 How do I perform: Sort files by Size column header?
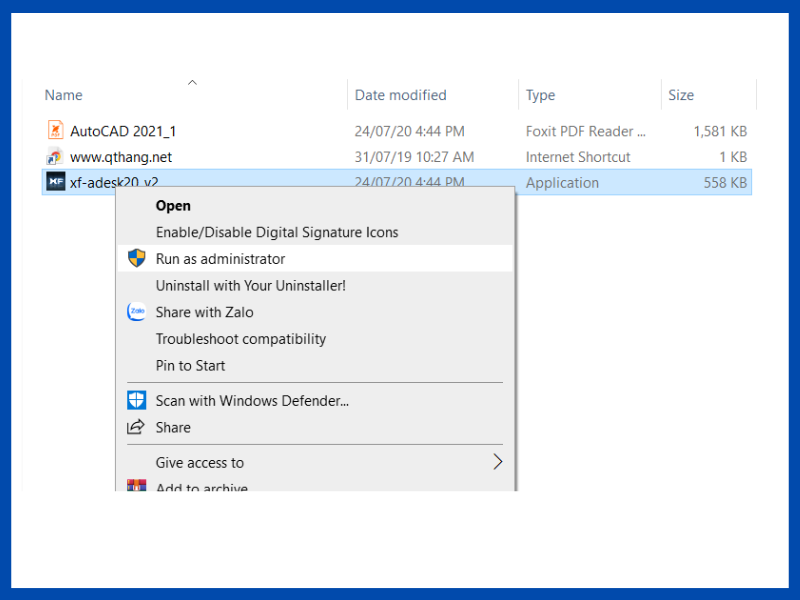pyautogui.click(x=681, y=95)
